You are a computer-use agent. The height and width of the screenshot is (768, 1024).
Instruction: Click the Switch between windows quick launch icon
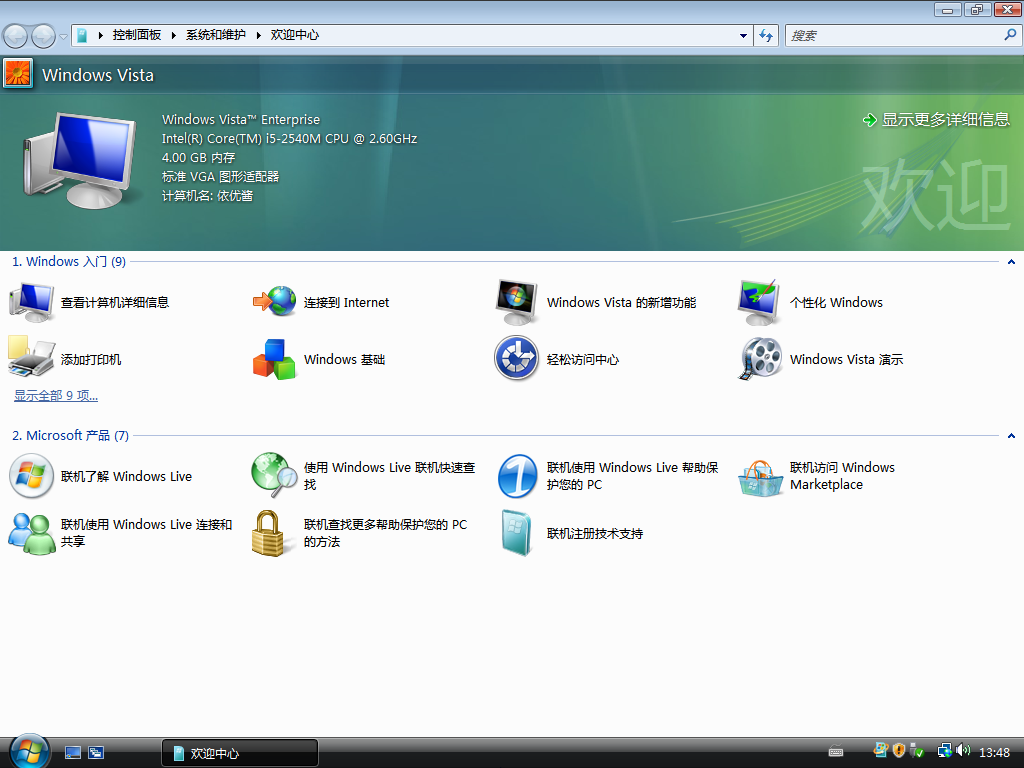(96, 752)
